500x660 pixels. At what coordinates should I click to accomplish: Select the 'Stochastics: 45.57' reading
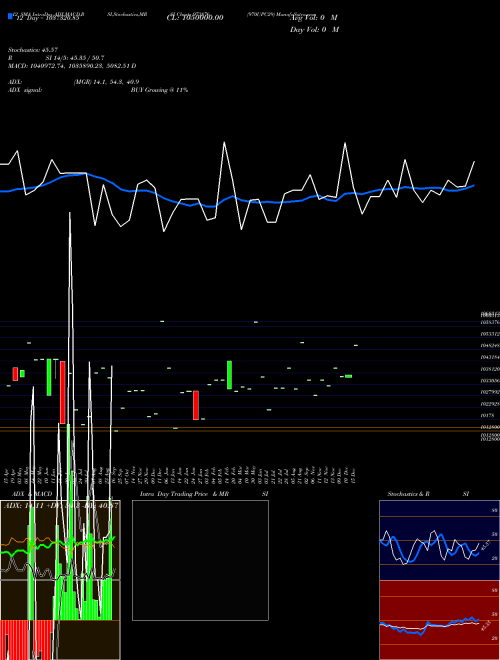point(32,50)
